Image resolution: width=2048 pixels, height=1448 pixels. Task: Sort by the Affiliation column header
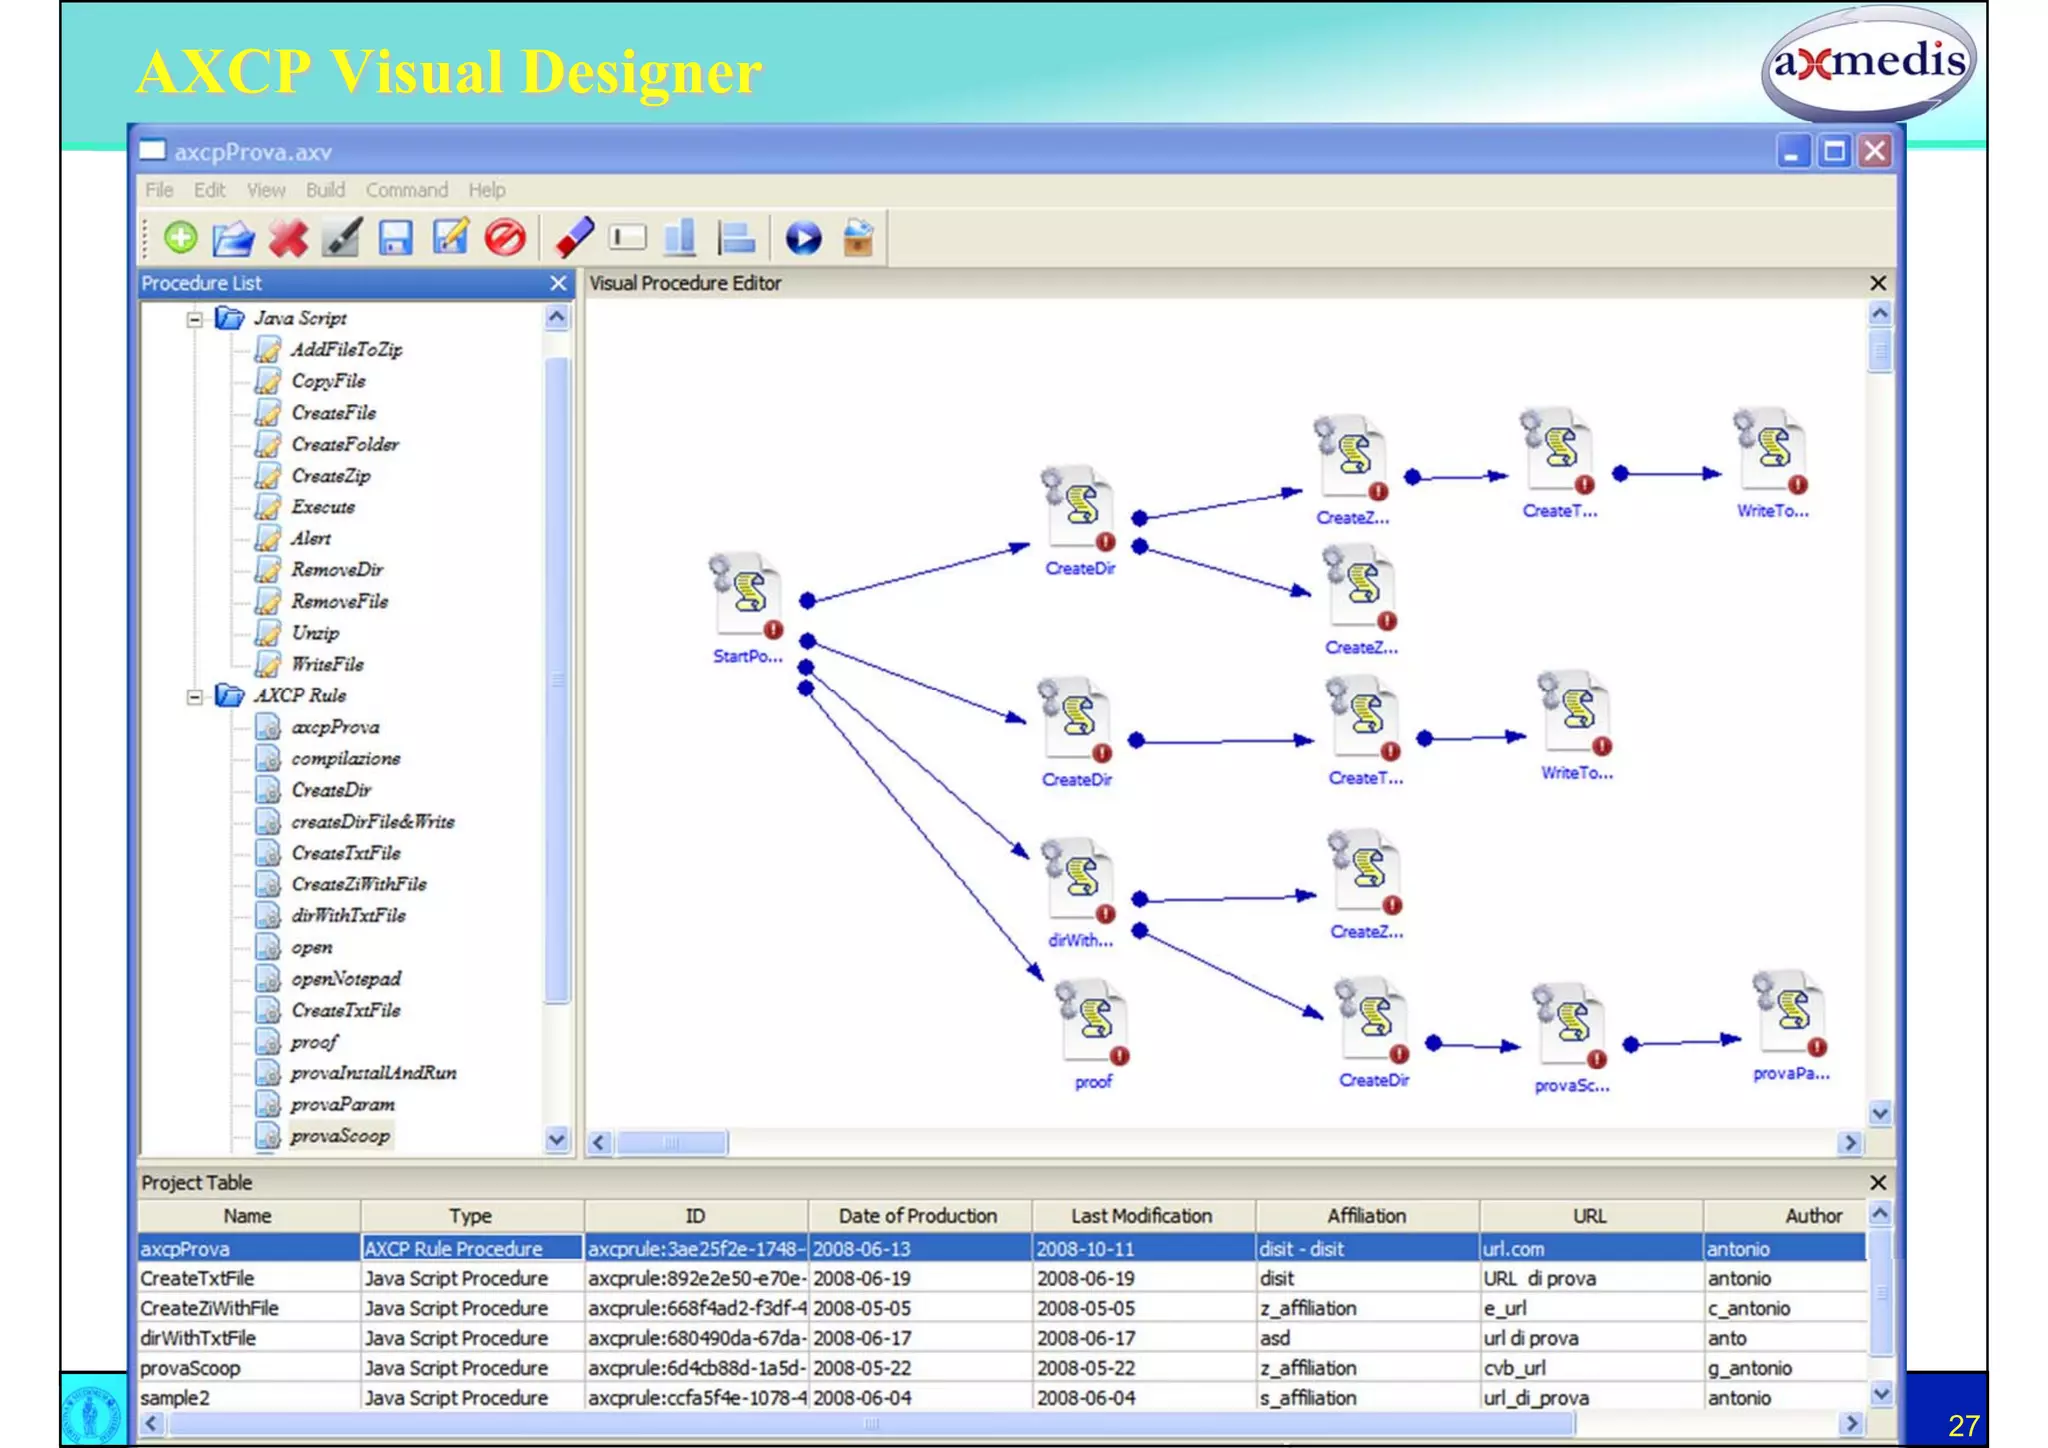point(1366,1216)
